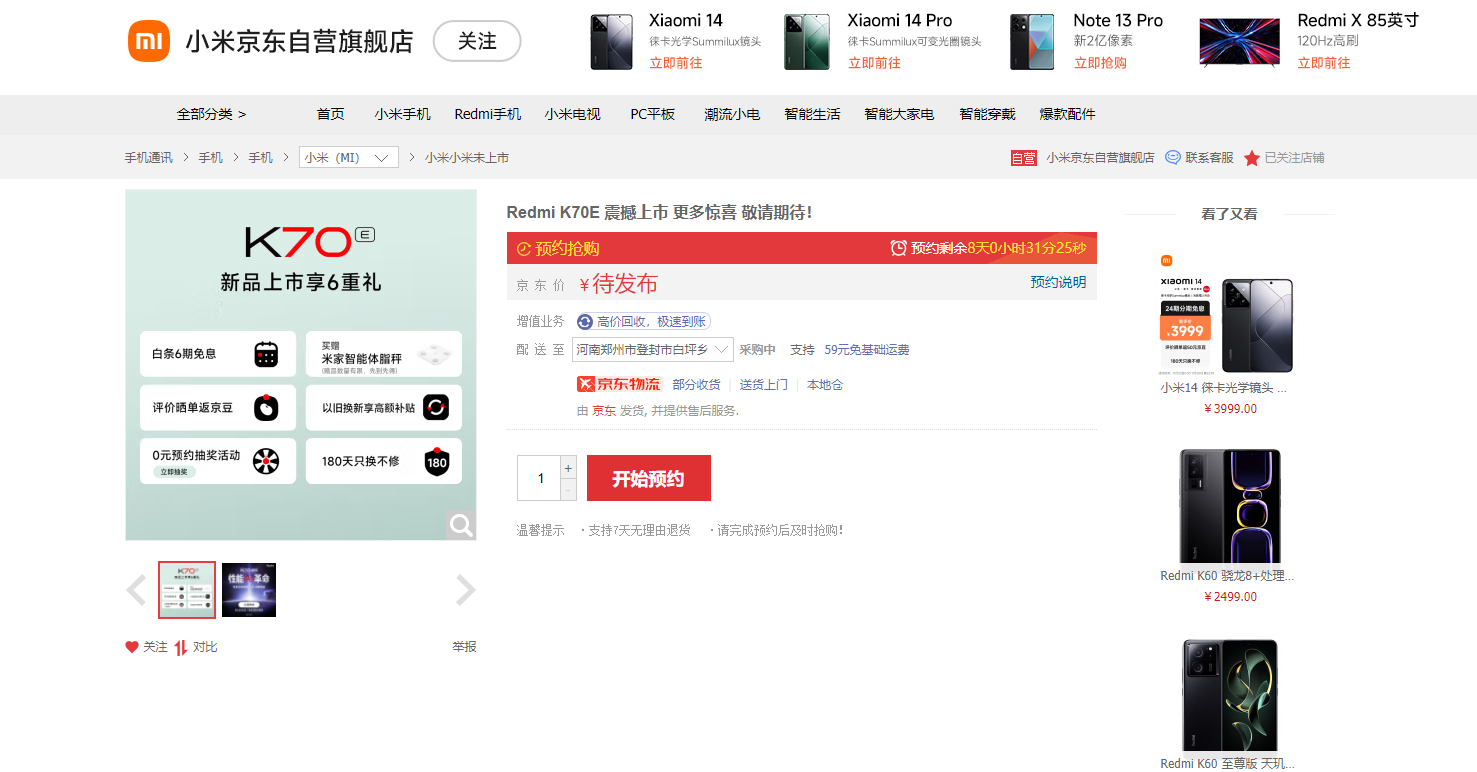
Task: Open Redmi K60 至尊版 product image
Action: coord(1229,694)
